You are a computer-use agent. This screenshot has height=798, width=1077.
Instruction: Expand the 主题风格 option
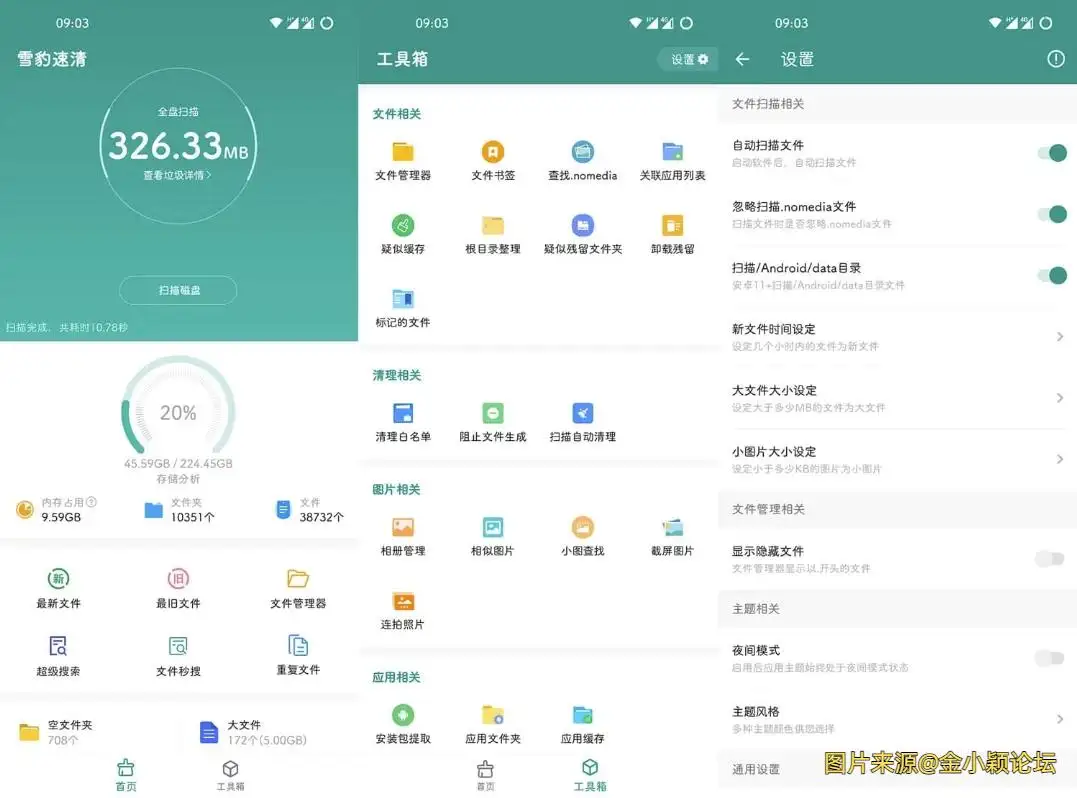tap(1060, 719)
